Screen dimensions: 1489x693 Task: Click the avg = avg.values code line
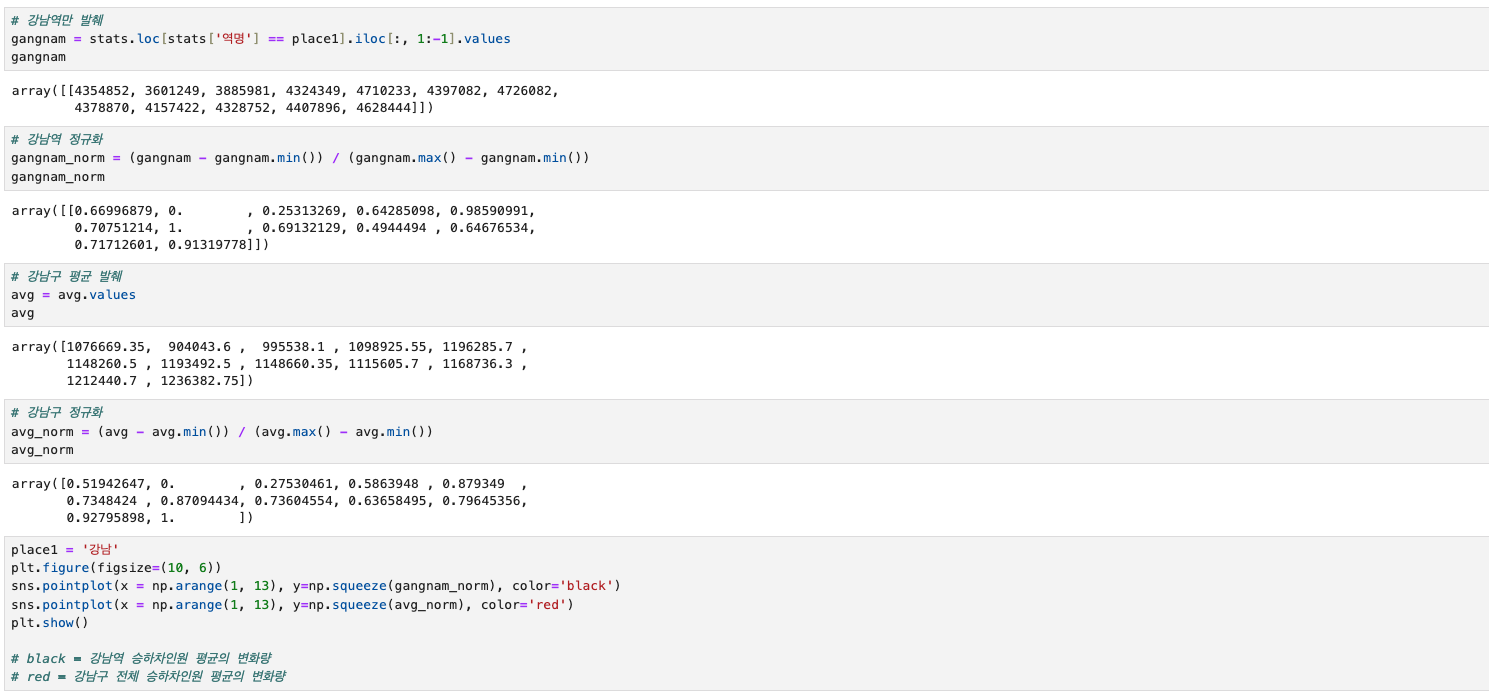point(73,295)
